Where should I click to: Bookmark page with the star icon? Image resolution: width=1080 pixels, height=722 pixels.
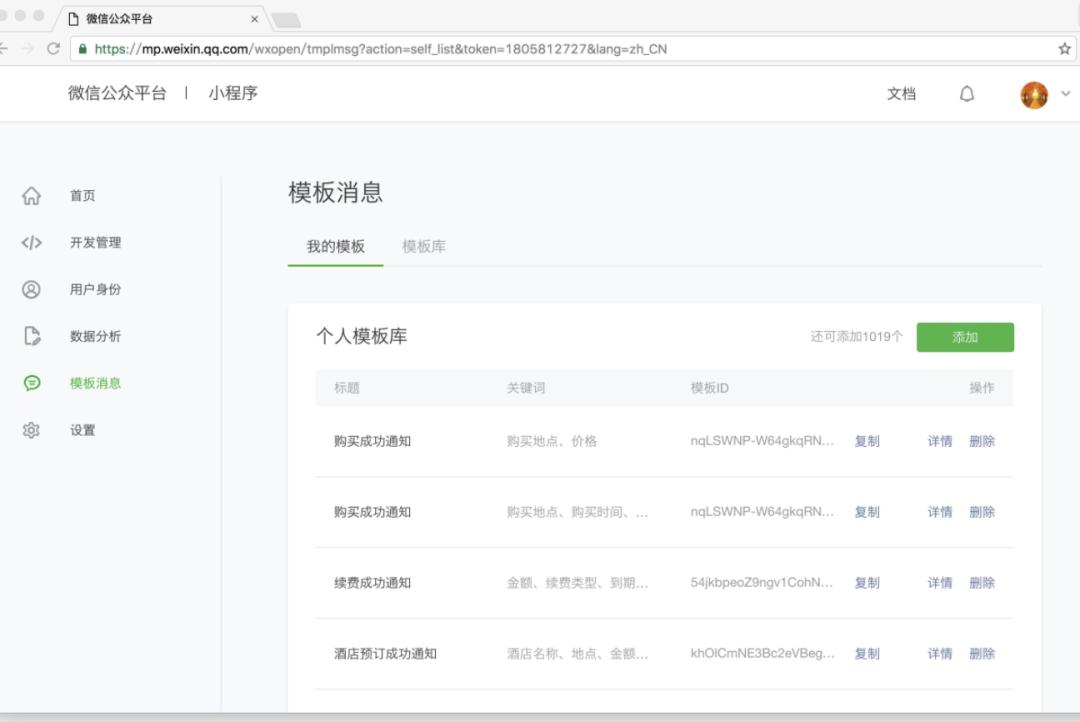tap(1064, 48)
